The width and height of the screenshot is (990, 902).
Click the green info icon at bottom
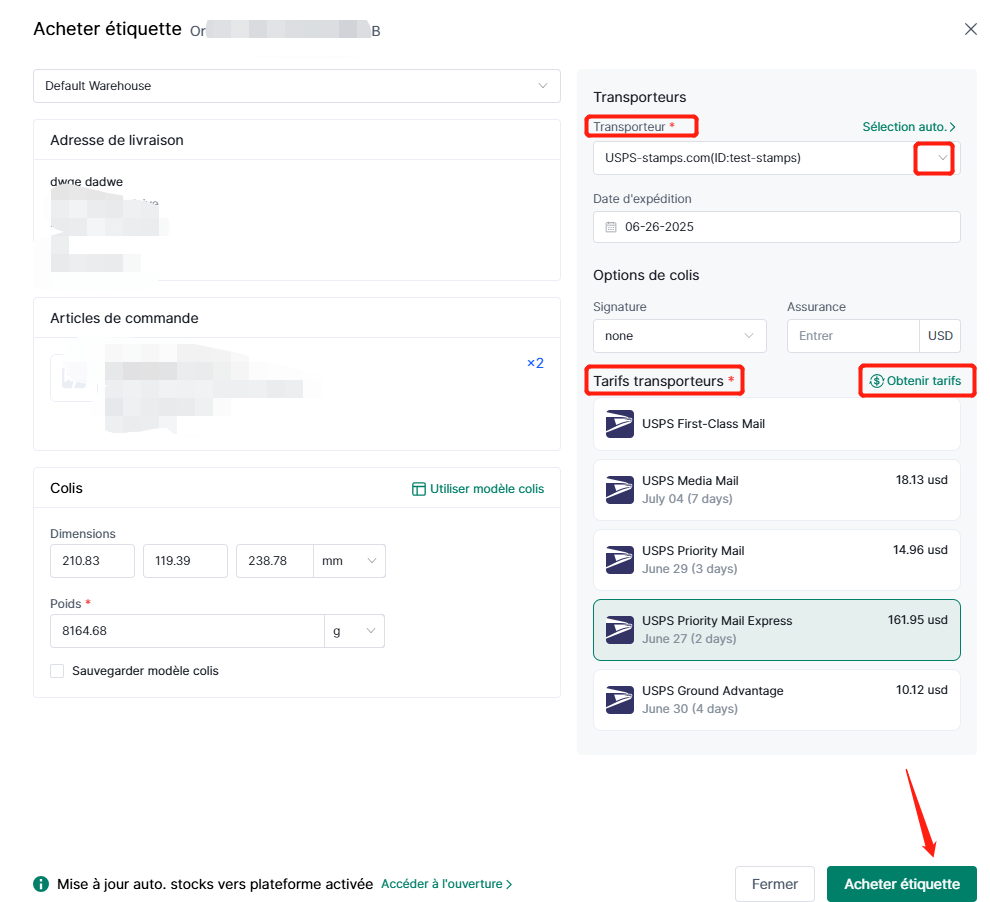(x=41, y=884)
